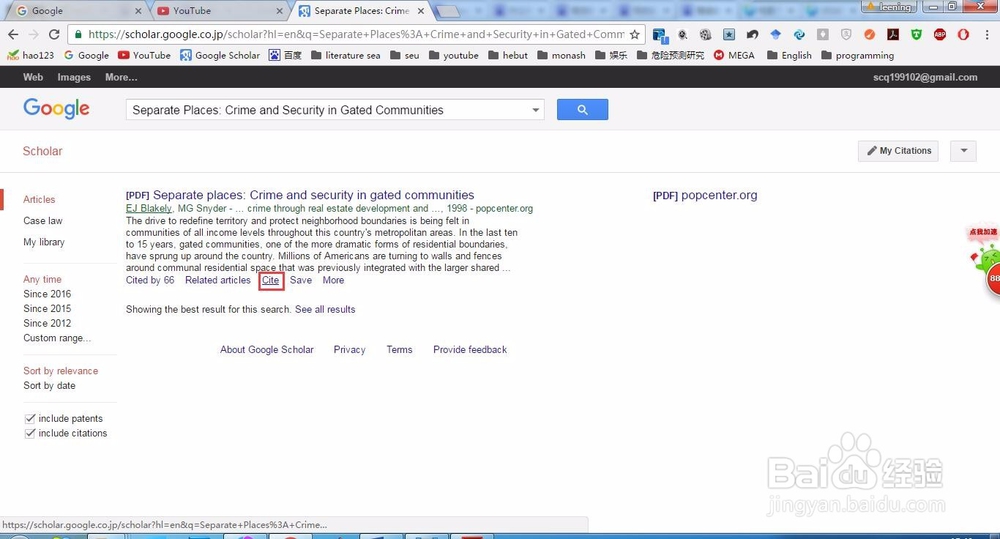Screen dimensions: 1000x539
Task: Open the youtube bookmark folder
Action: [453, 55]
